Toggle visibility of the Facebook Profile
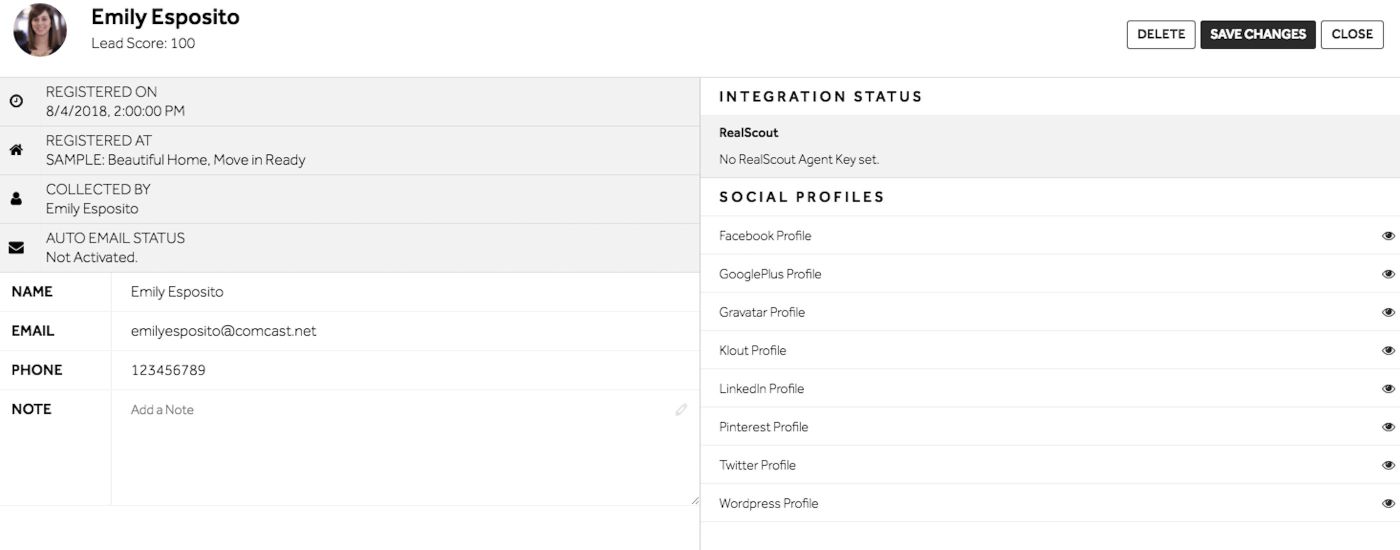The width and height of the screenshot is (1400, 550). pos(1388,236)
